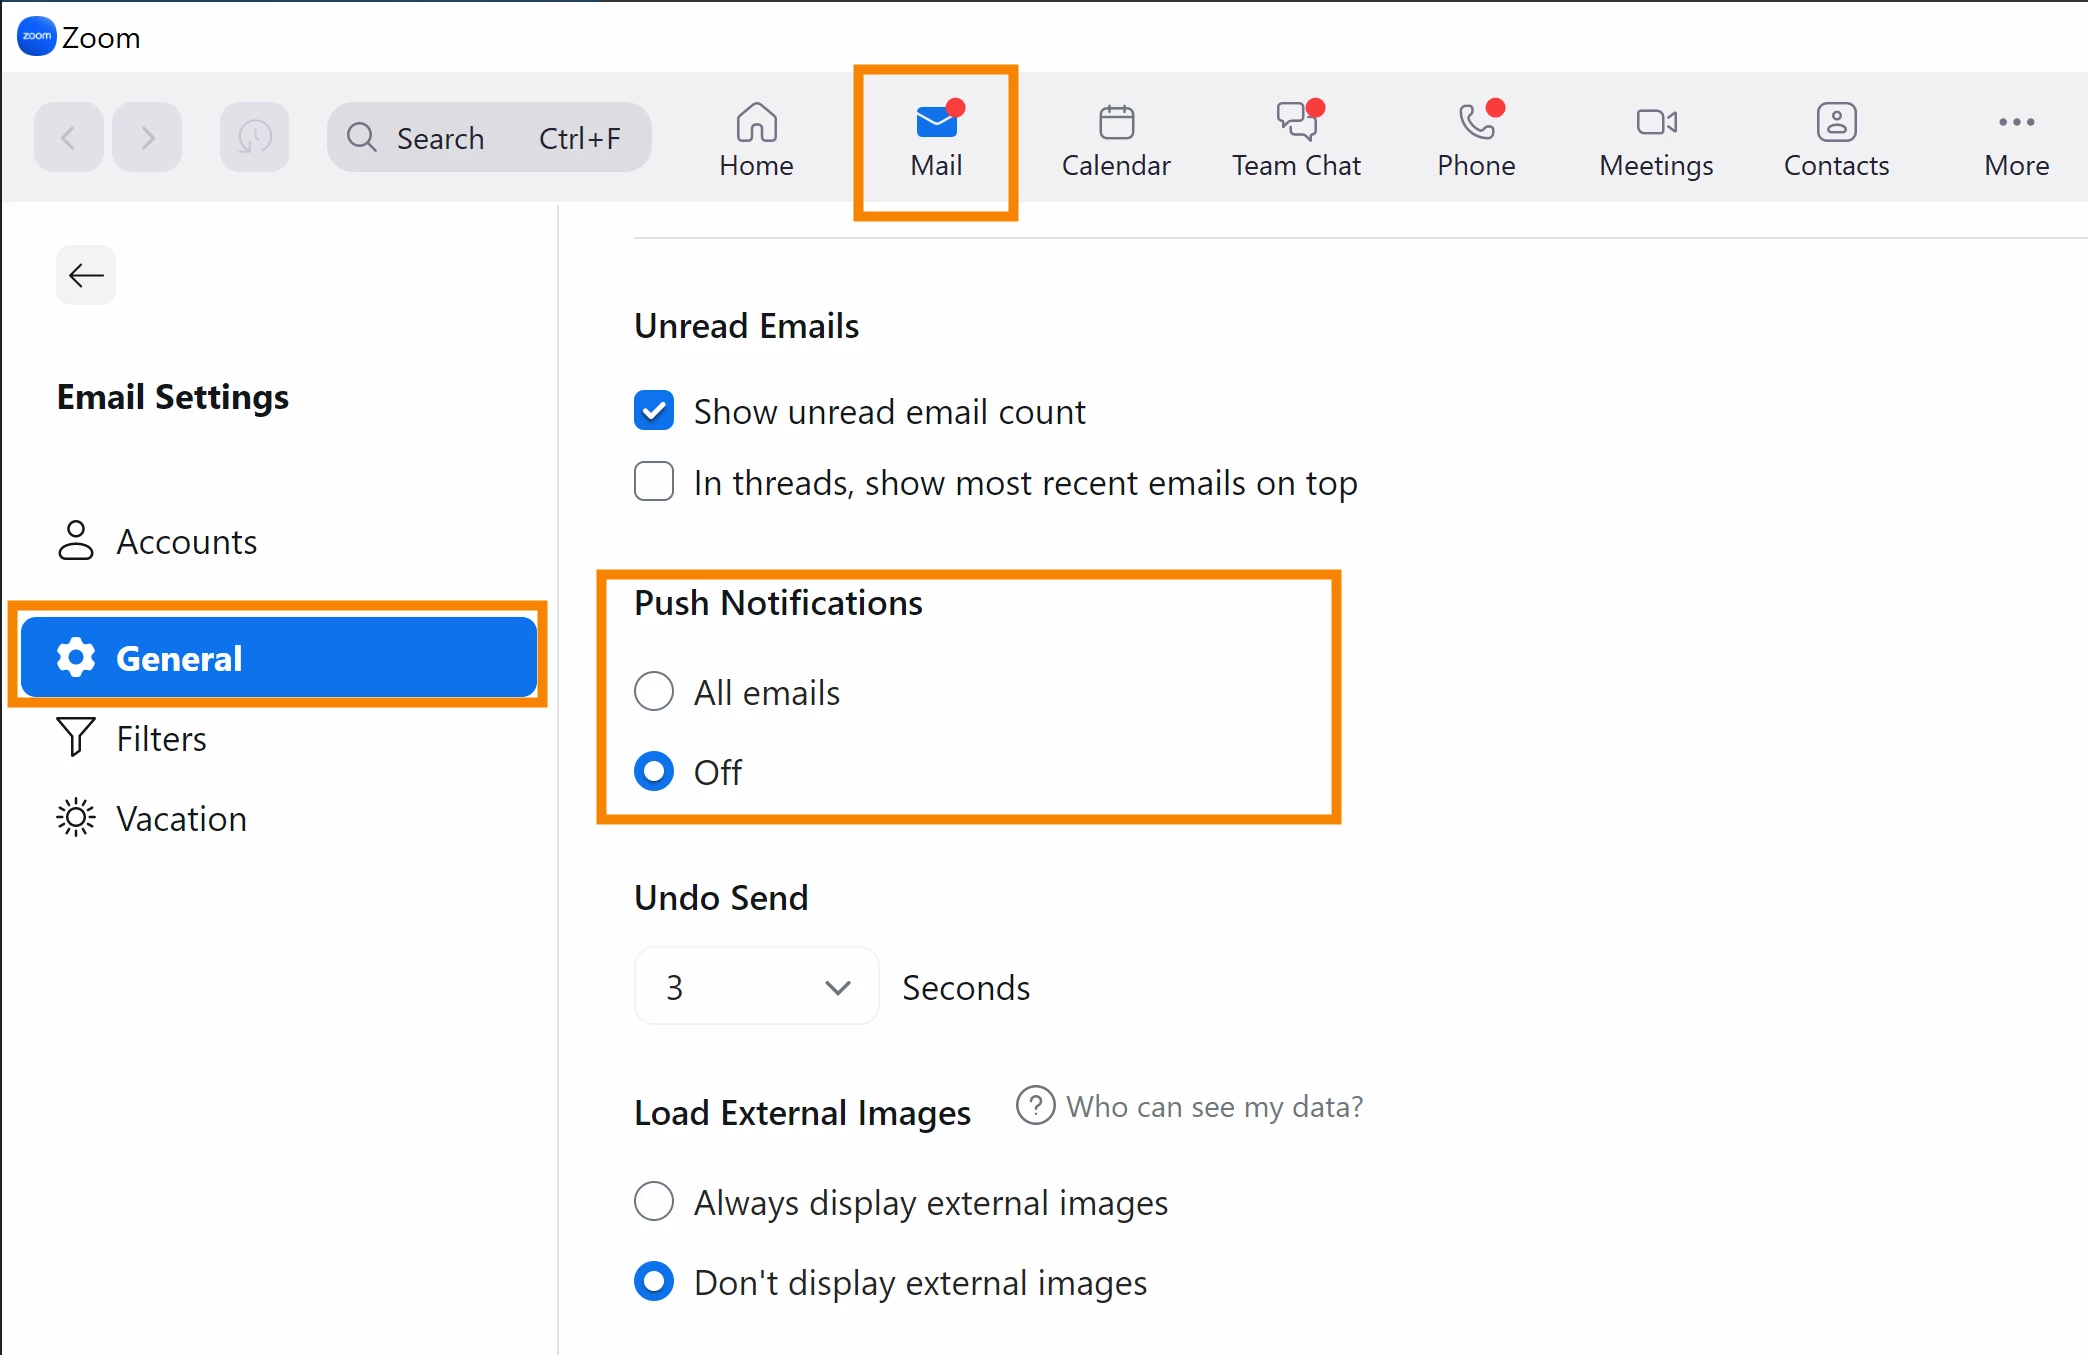The image size is (2088, 1355).
Task: Open Vacation settings section
Action: click(181, 818)
